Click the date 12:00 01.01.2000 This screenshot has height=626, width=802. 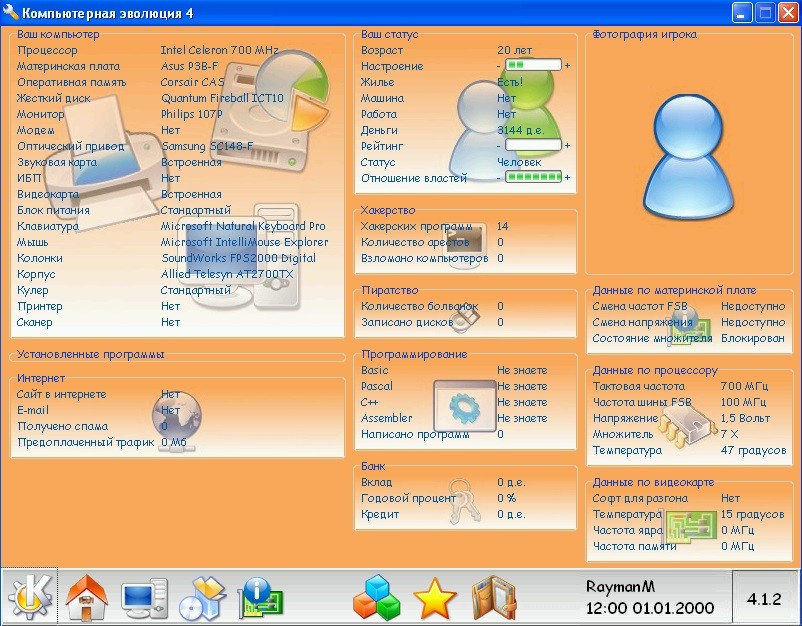click(650, 608)
